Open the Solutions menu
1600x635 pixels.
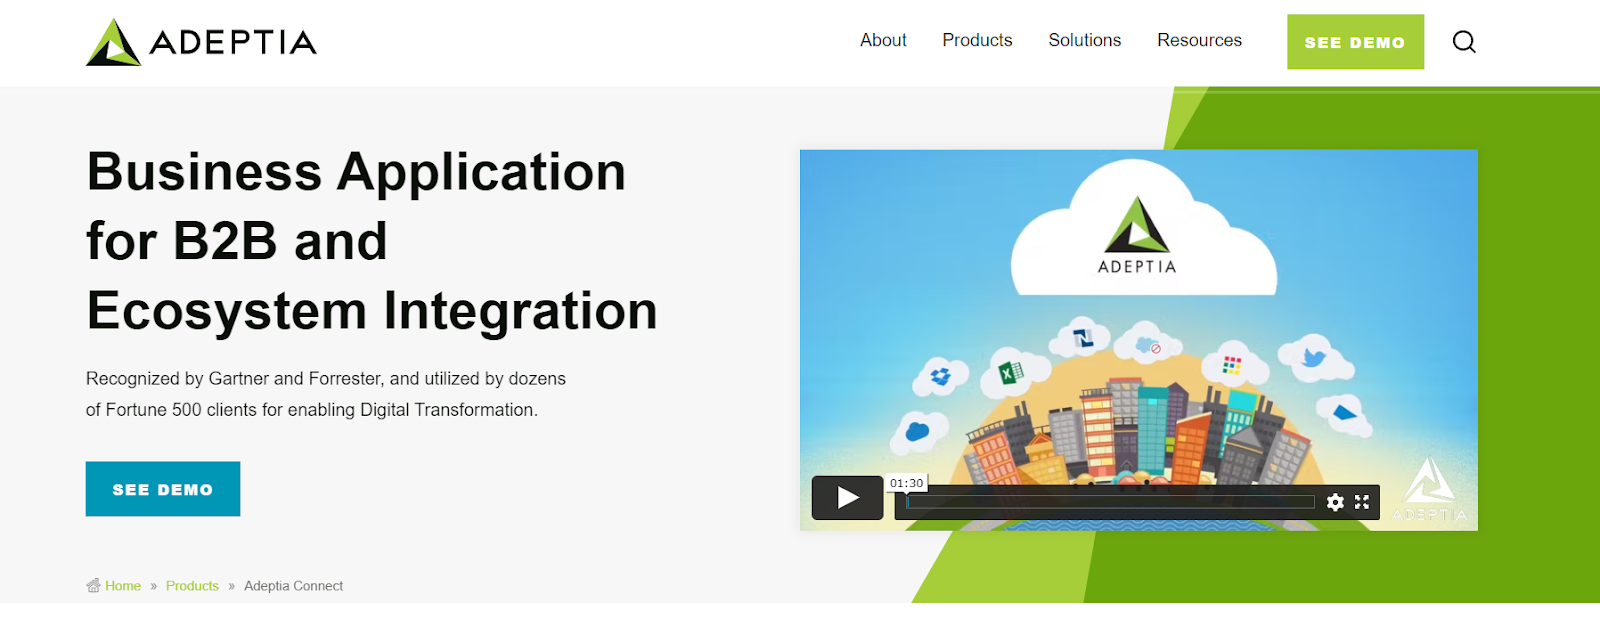click(x=1084, y=40)
